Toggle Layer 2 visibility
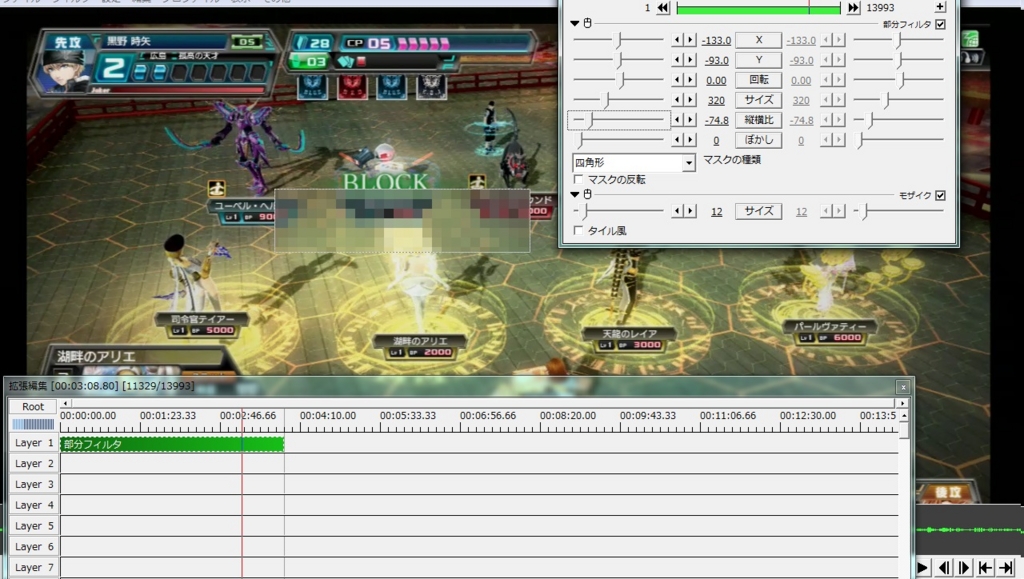1024x579 pixels. point(33,463)
